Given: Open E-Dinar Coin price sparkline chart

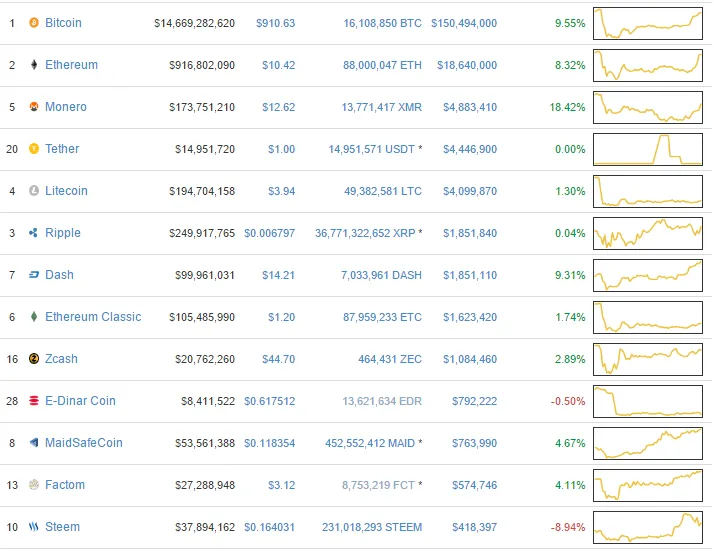Looking at the screenshot, I should click(x=648, y=401).
